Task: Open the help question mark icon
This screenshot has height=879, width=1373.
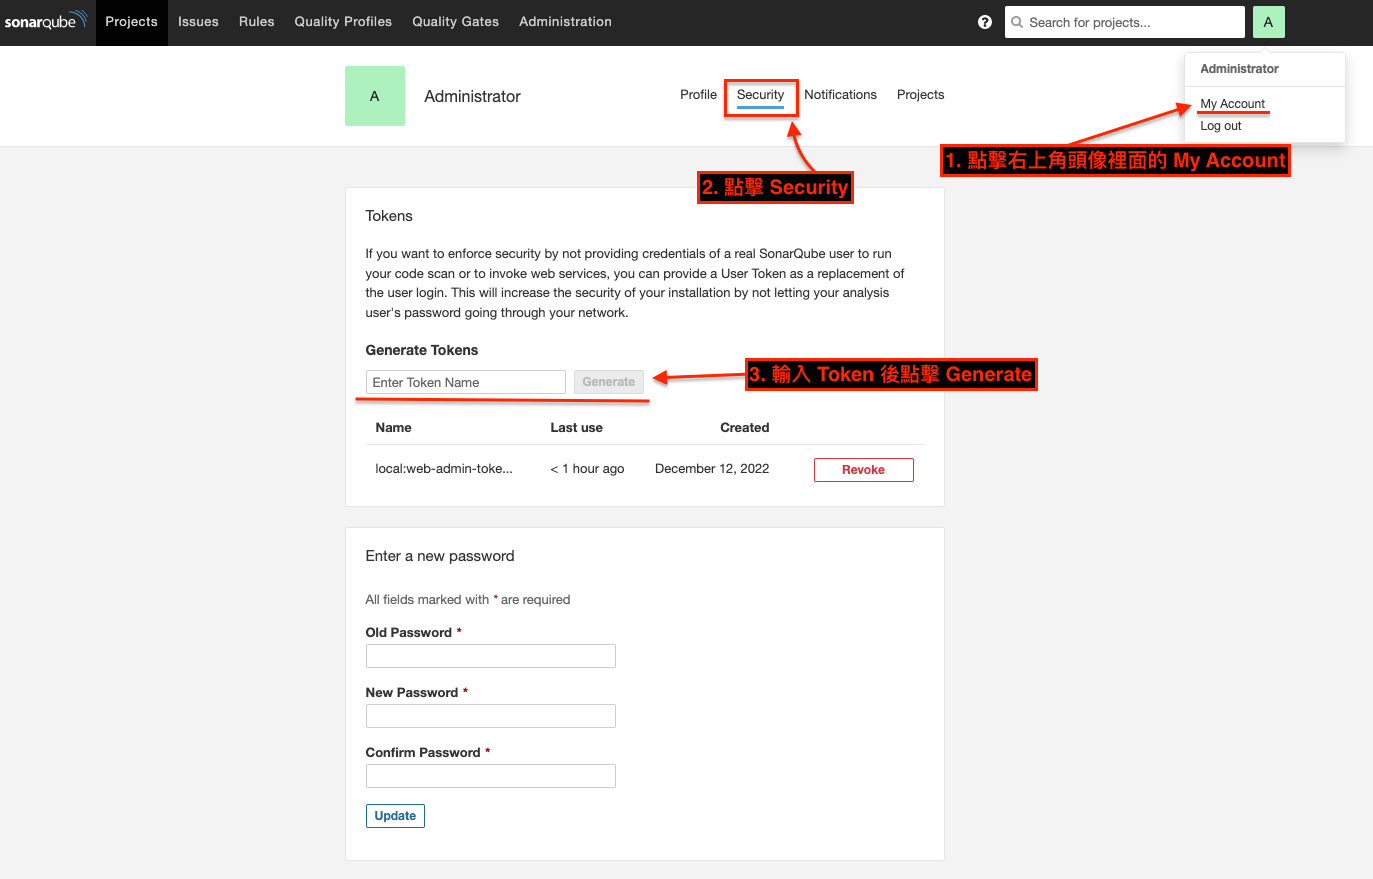Action: coord(985,21)
